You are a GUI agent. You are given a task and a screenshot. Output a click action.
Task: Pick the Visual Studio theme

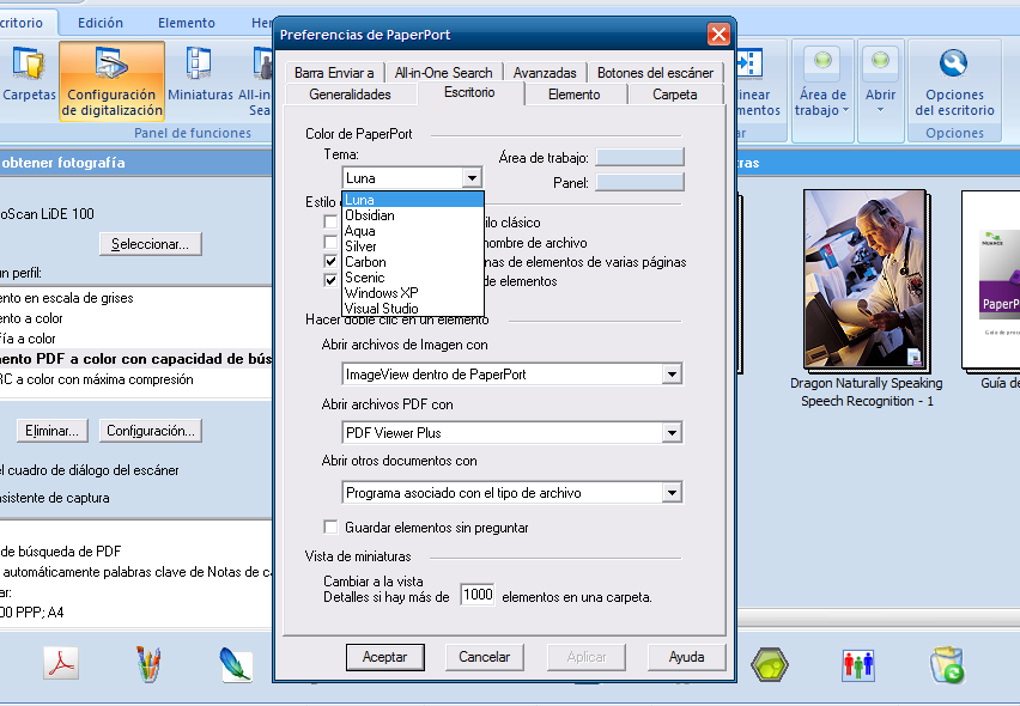pos(413,309)
